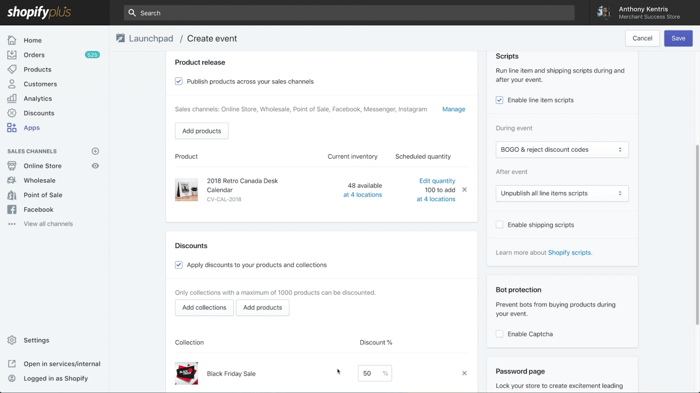Image resolution: width=700 pixels, height=393 pixels.
Task: Click the Shopify Plus logo
Action: pyautogui.click(x=39, y=13)
